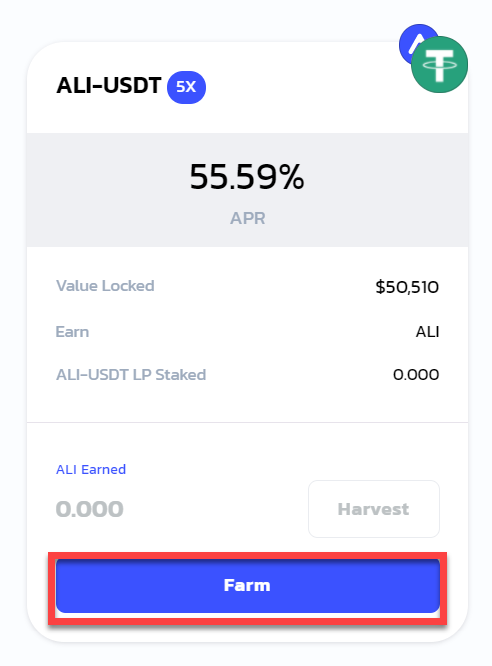Click the ALI-USDT pair title
492x666 pixels.
[x=109, y=85]
